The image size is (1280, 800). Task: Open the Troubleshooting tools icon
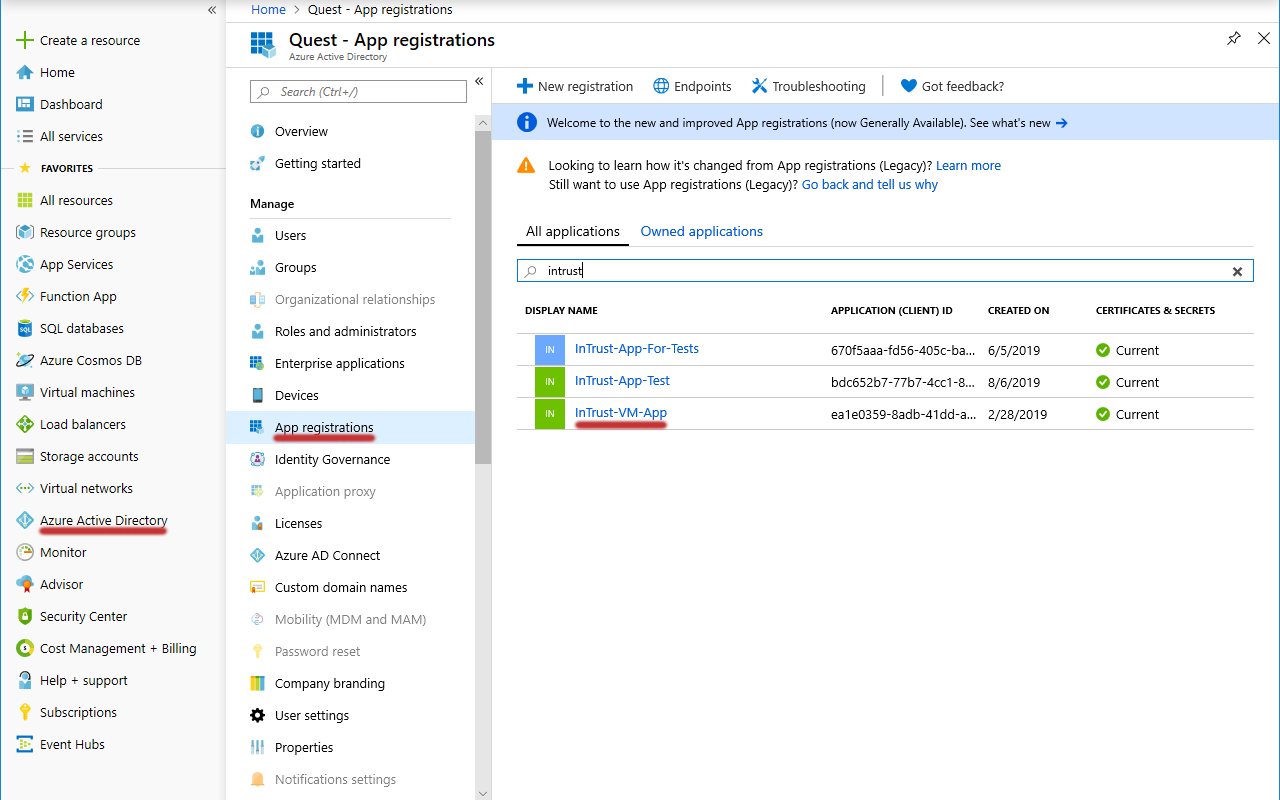759,87
